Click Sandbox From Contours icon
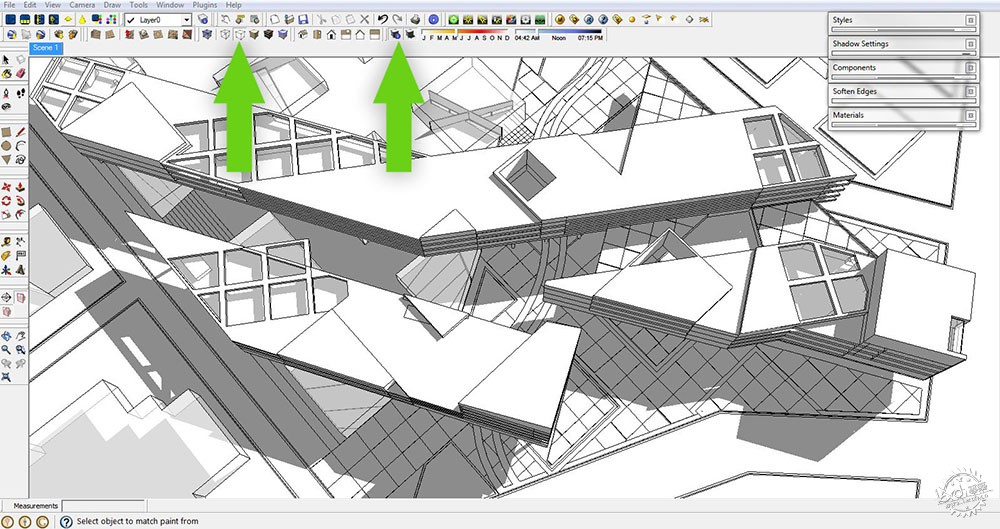 coord(96,34)
